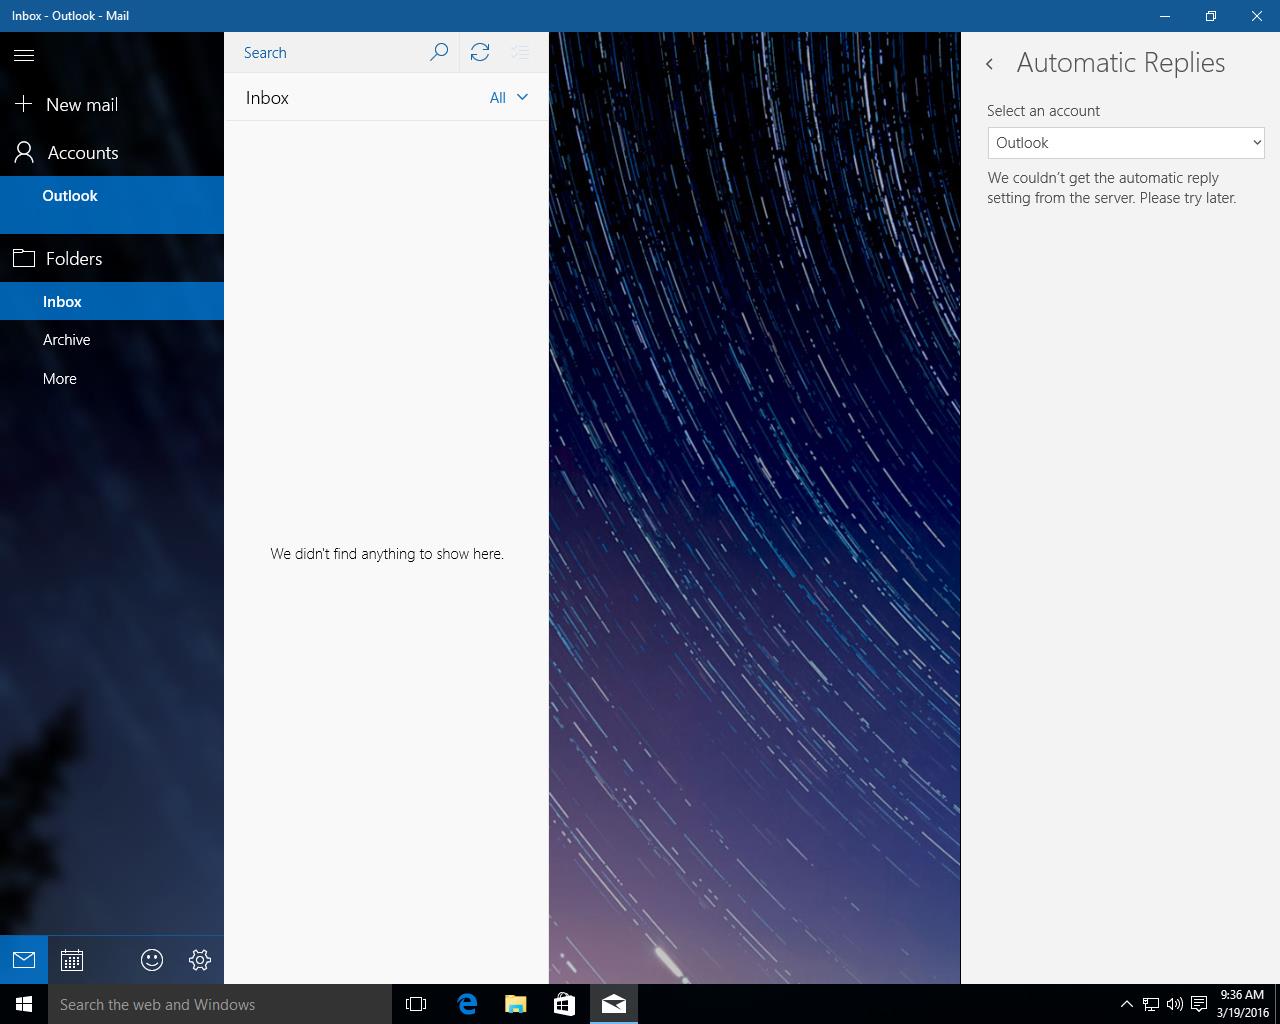The width and height of the screenshot is (1280, 1024).
Task: Click the Automatic Replies title
Action: (x=1121, y=62)
